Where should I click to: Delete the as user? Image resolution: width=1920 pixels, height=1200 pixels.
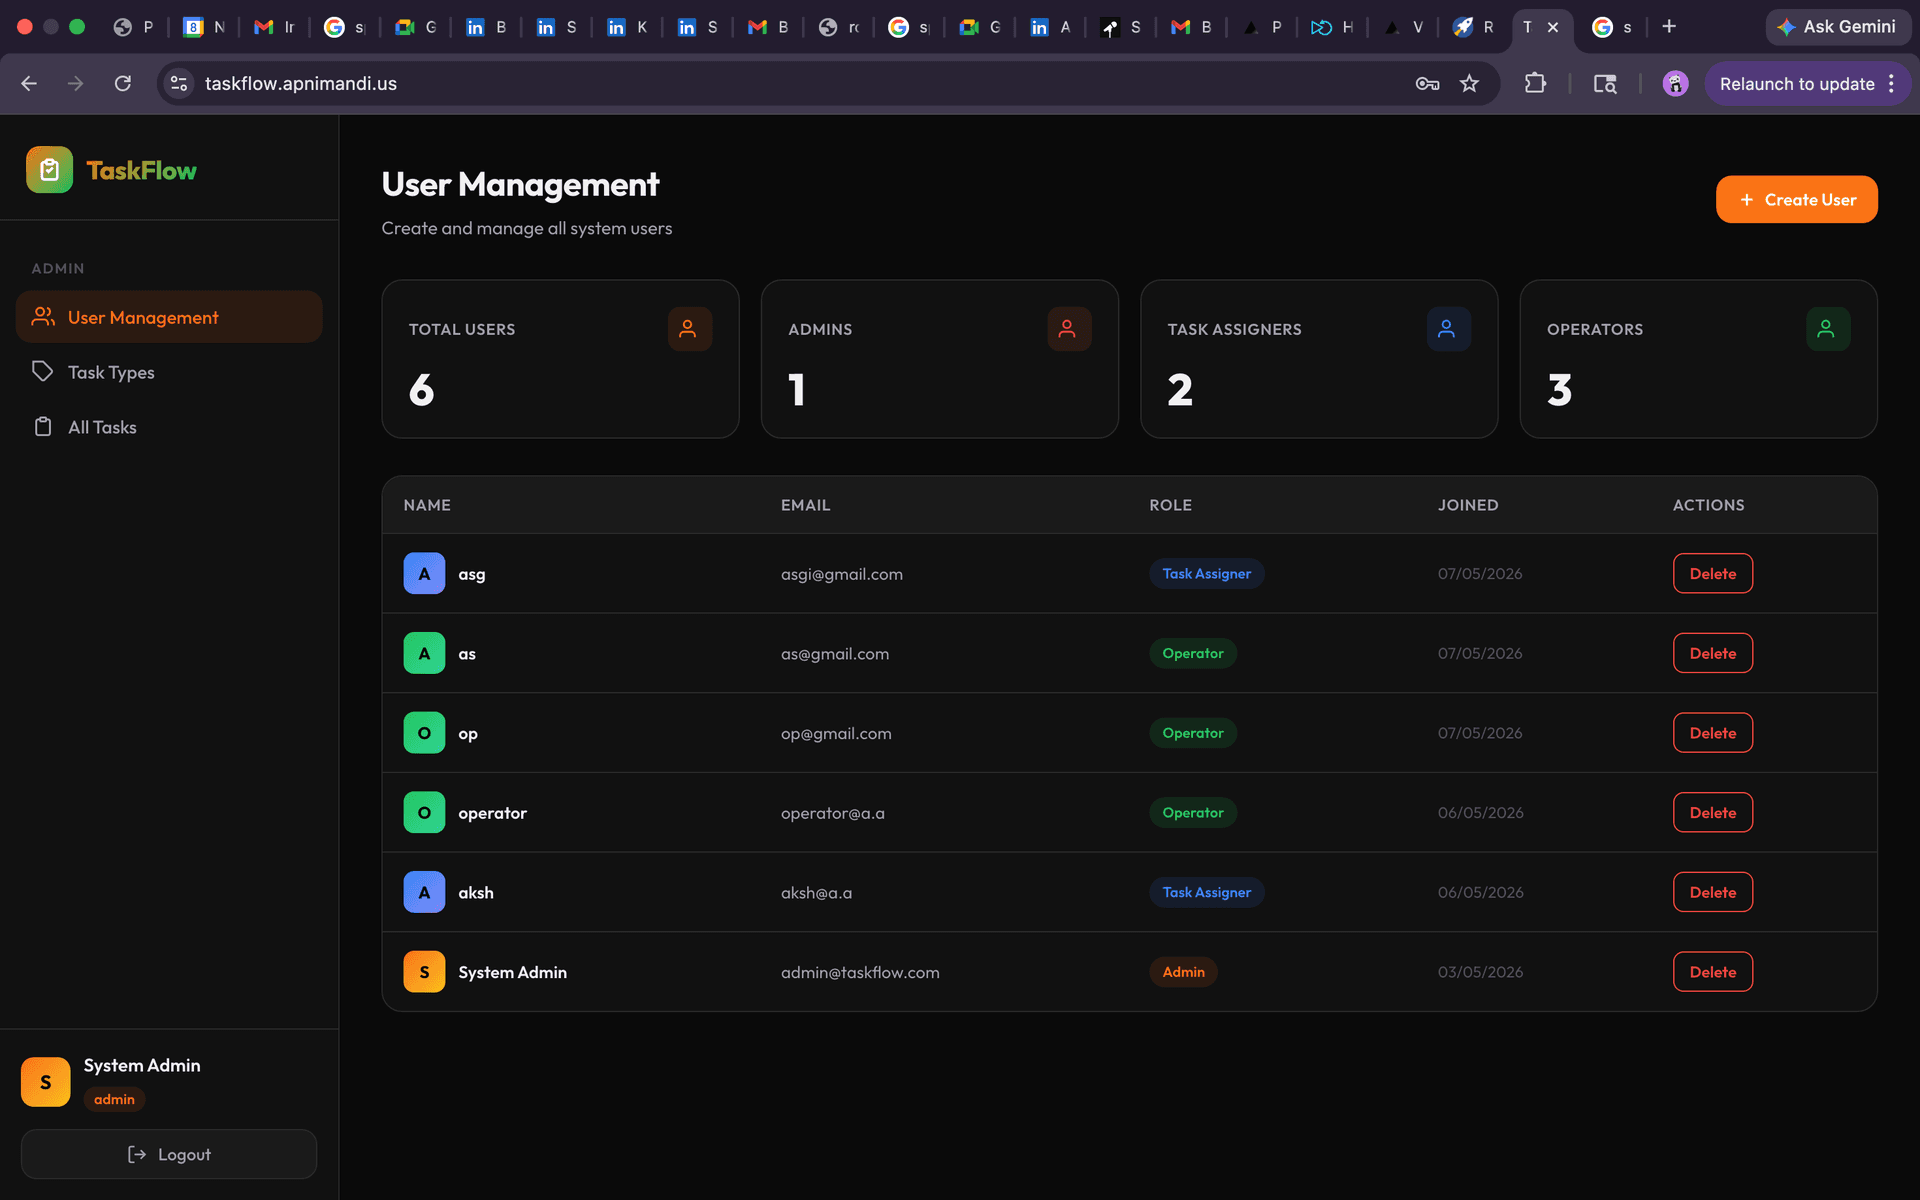click(1712, 653)
